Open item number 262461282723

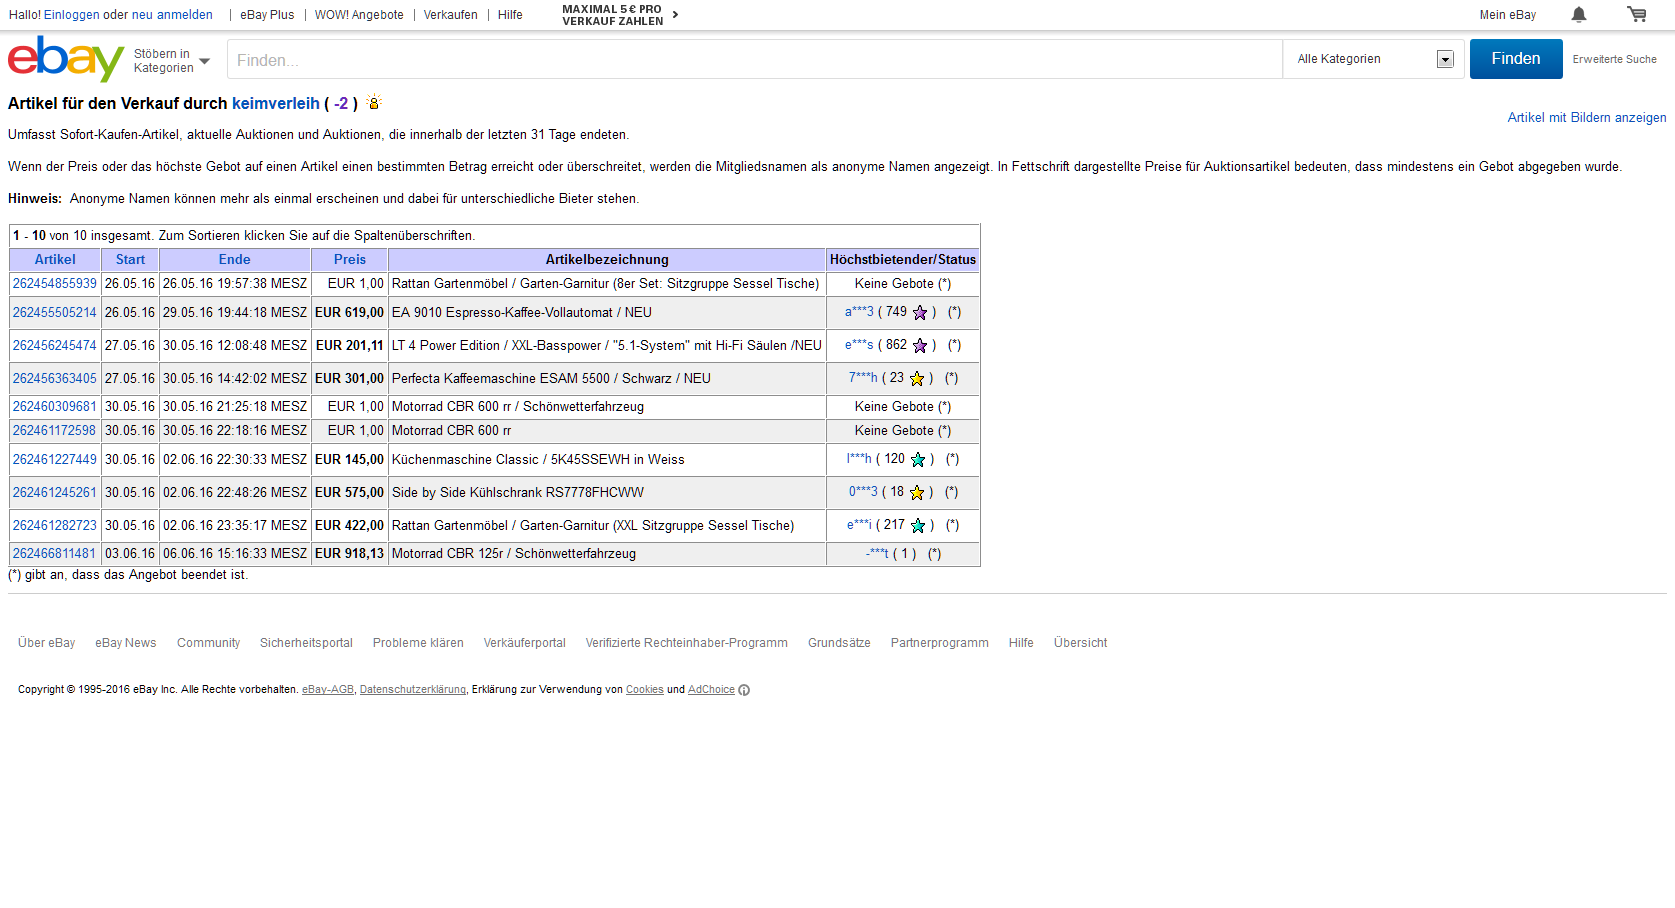55,526
